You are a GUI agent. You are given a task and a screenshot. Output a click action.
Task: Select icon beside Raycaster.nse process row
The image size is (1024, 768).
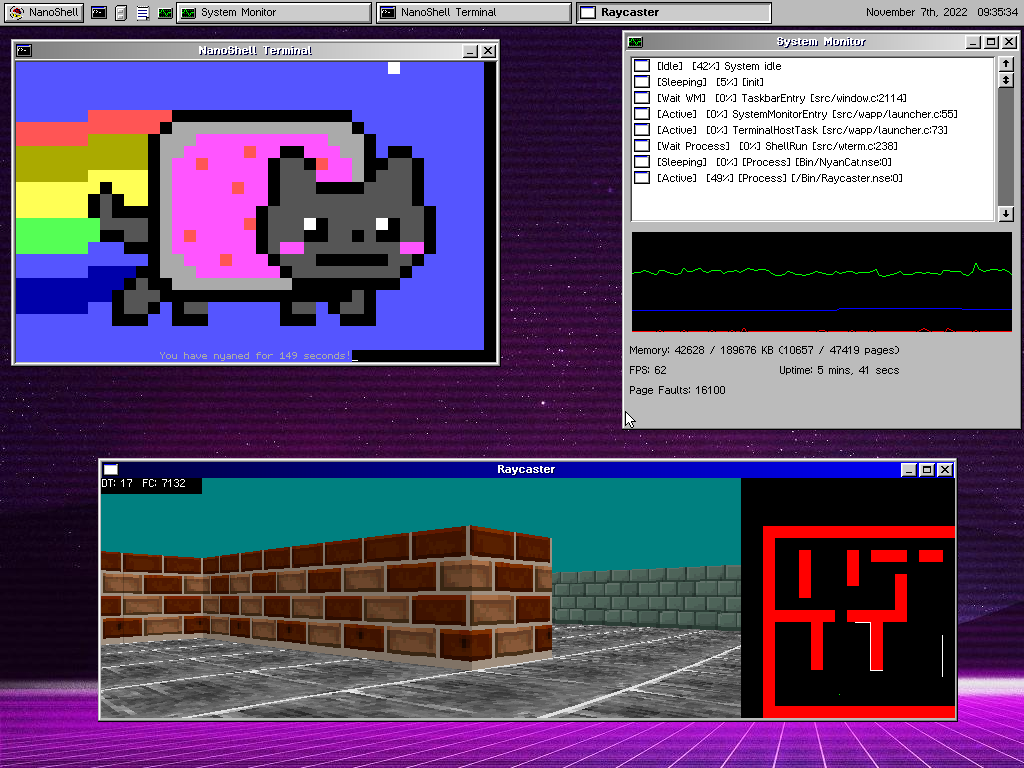pos(642,178)
